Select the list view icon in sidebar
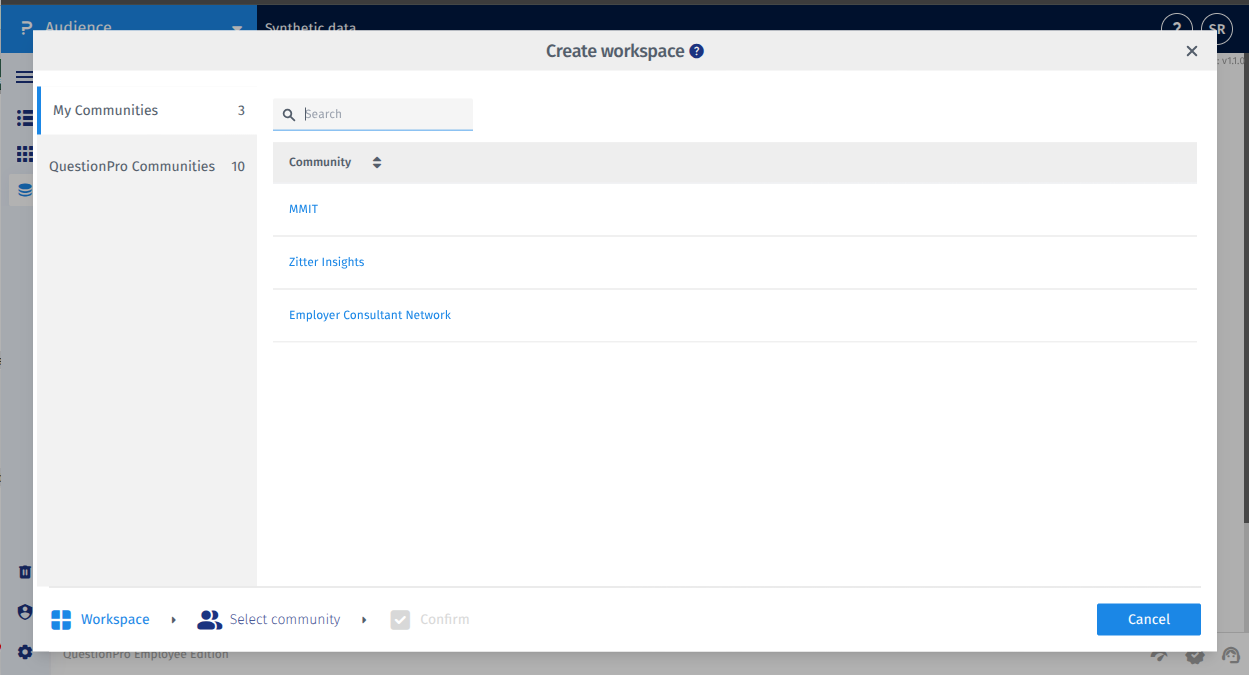This screenshot has height=675, width=1249. [x=25, y=118]
